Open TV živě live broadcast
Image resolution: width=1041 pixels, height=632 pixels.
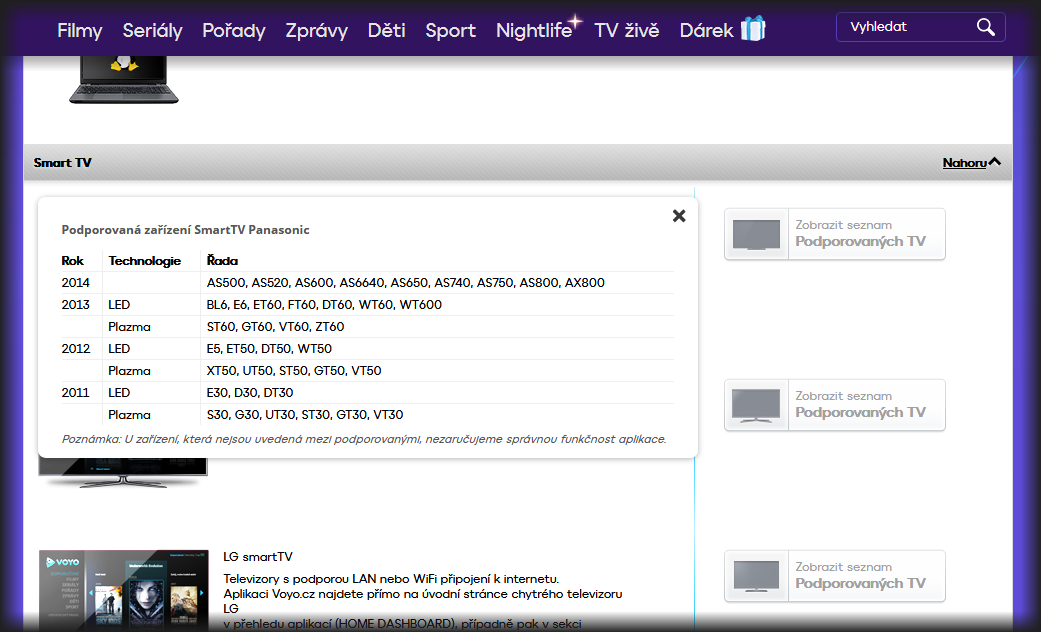[627, 31]
